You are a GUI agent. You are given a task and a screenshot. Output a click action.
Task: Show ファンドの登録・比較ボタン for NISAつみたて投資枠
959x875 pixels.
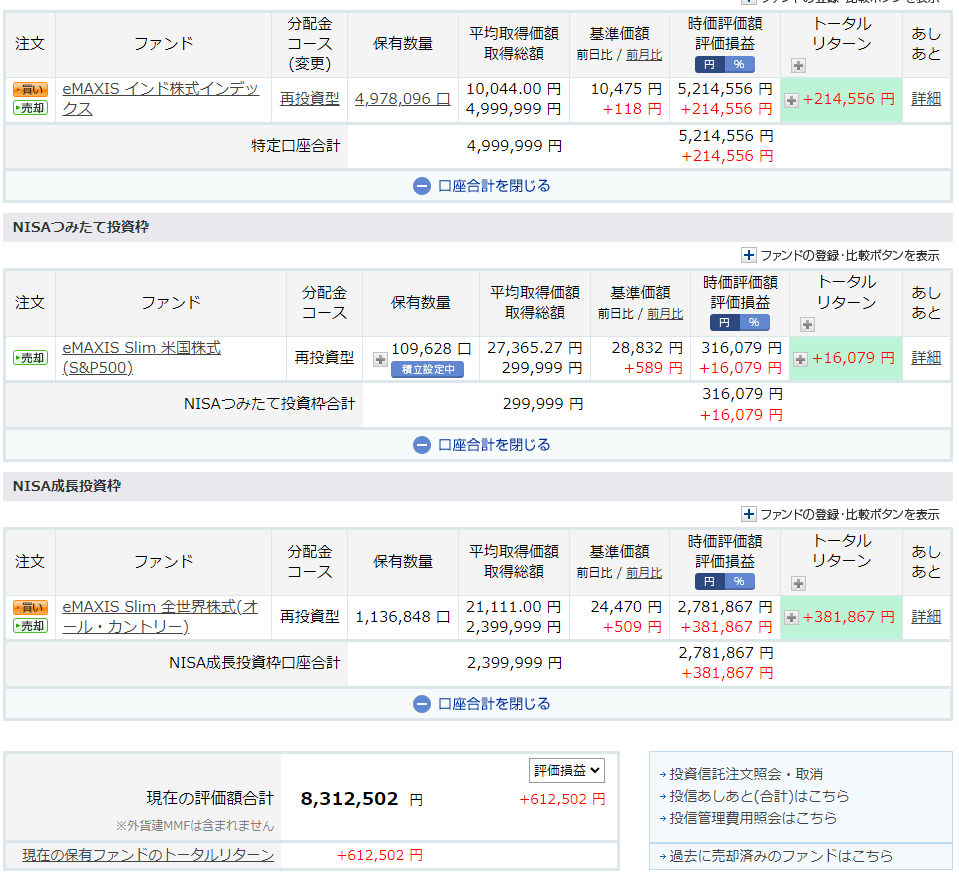[x=840, y=256]
